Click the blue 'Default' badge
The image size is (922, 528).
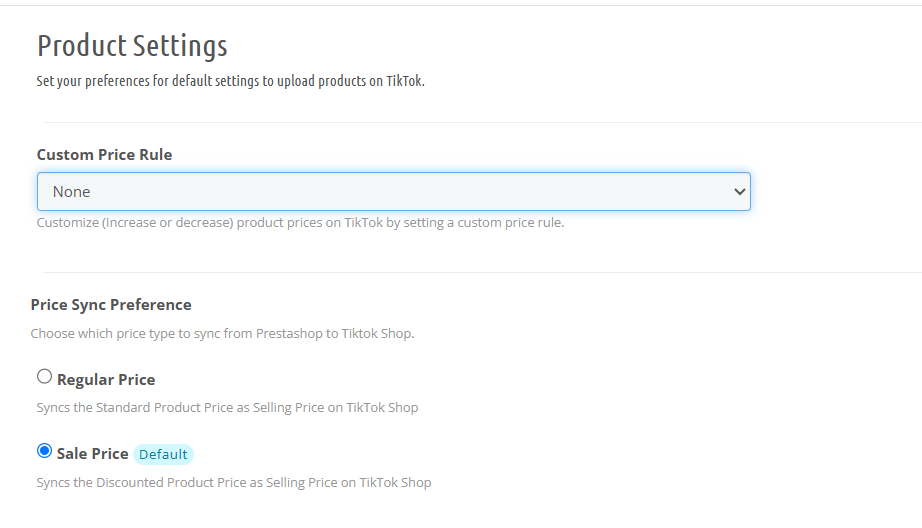coord(163,455)
